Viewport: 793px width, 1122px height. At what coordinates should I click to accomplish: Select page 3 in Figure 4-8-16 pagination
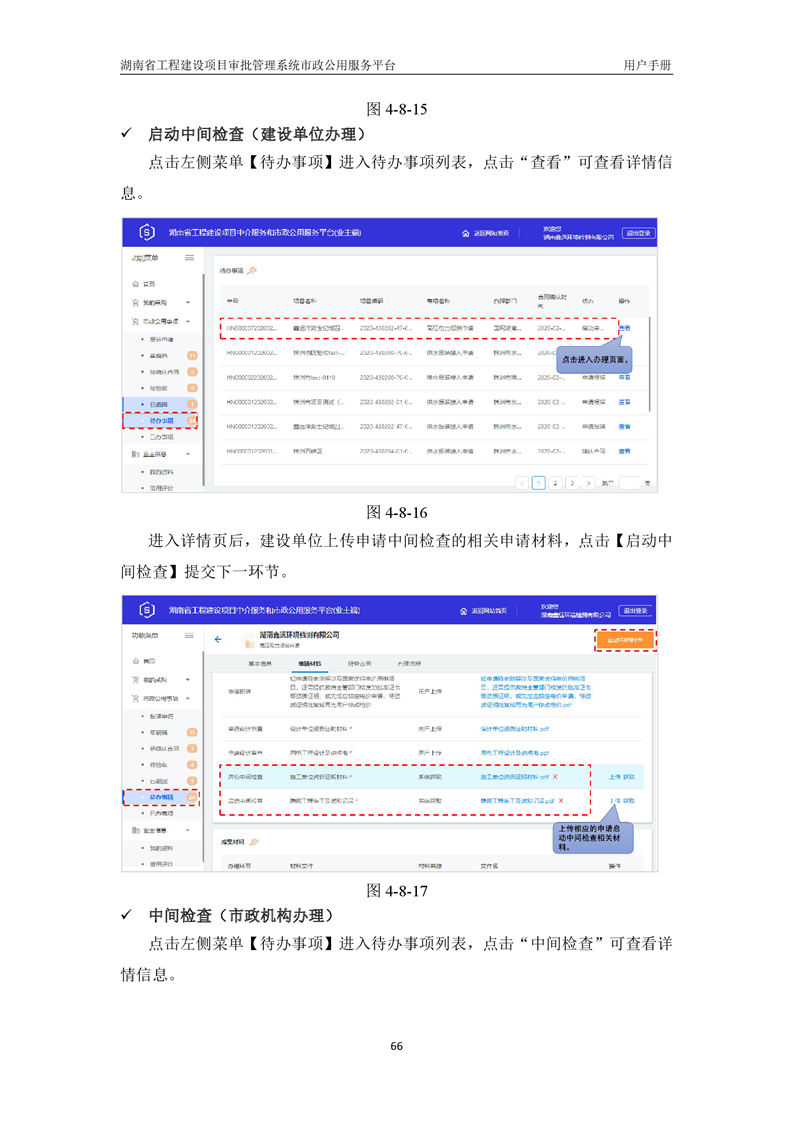pyautogui.click(x=572, y=483)
